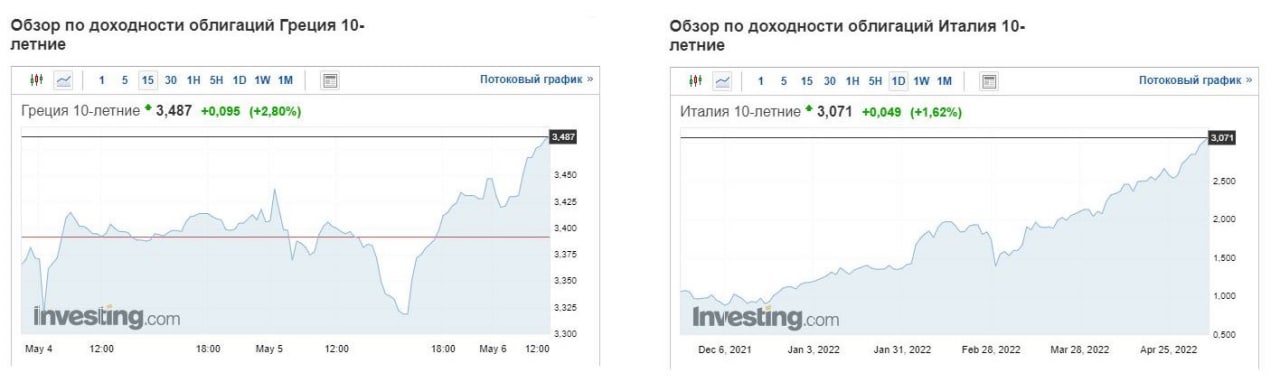The image size is (1280, 382).
Task: Select 15-minute interval on Italy chart
Action: tap(806, 81)
